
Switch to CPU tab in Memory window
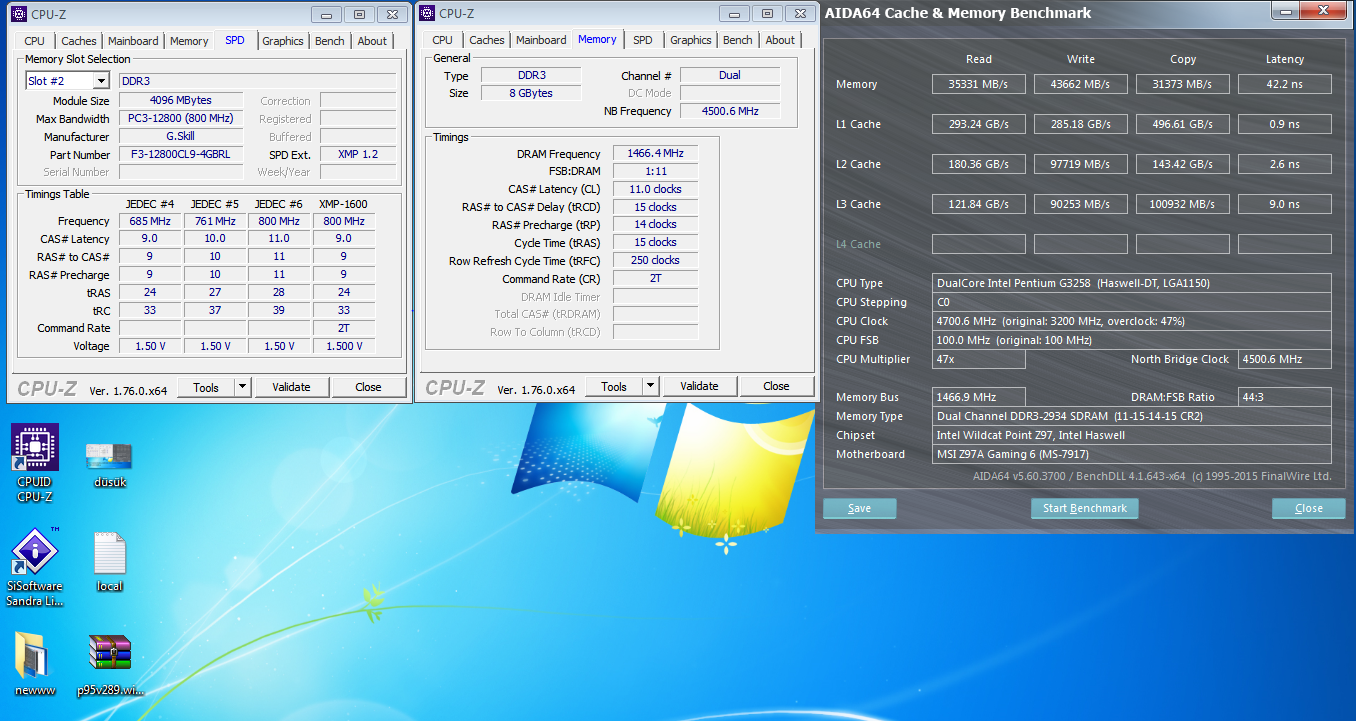(x=443, y=40)
